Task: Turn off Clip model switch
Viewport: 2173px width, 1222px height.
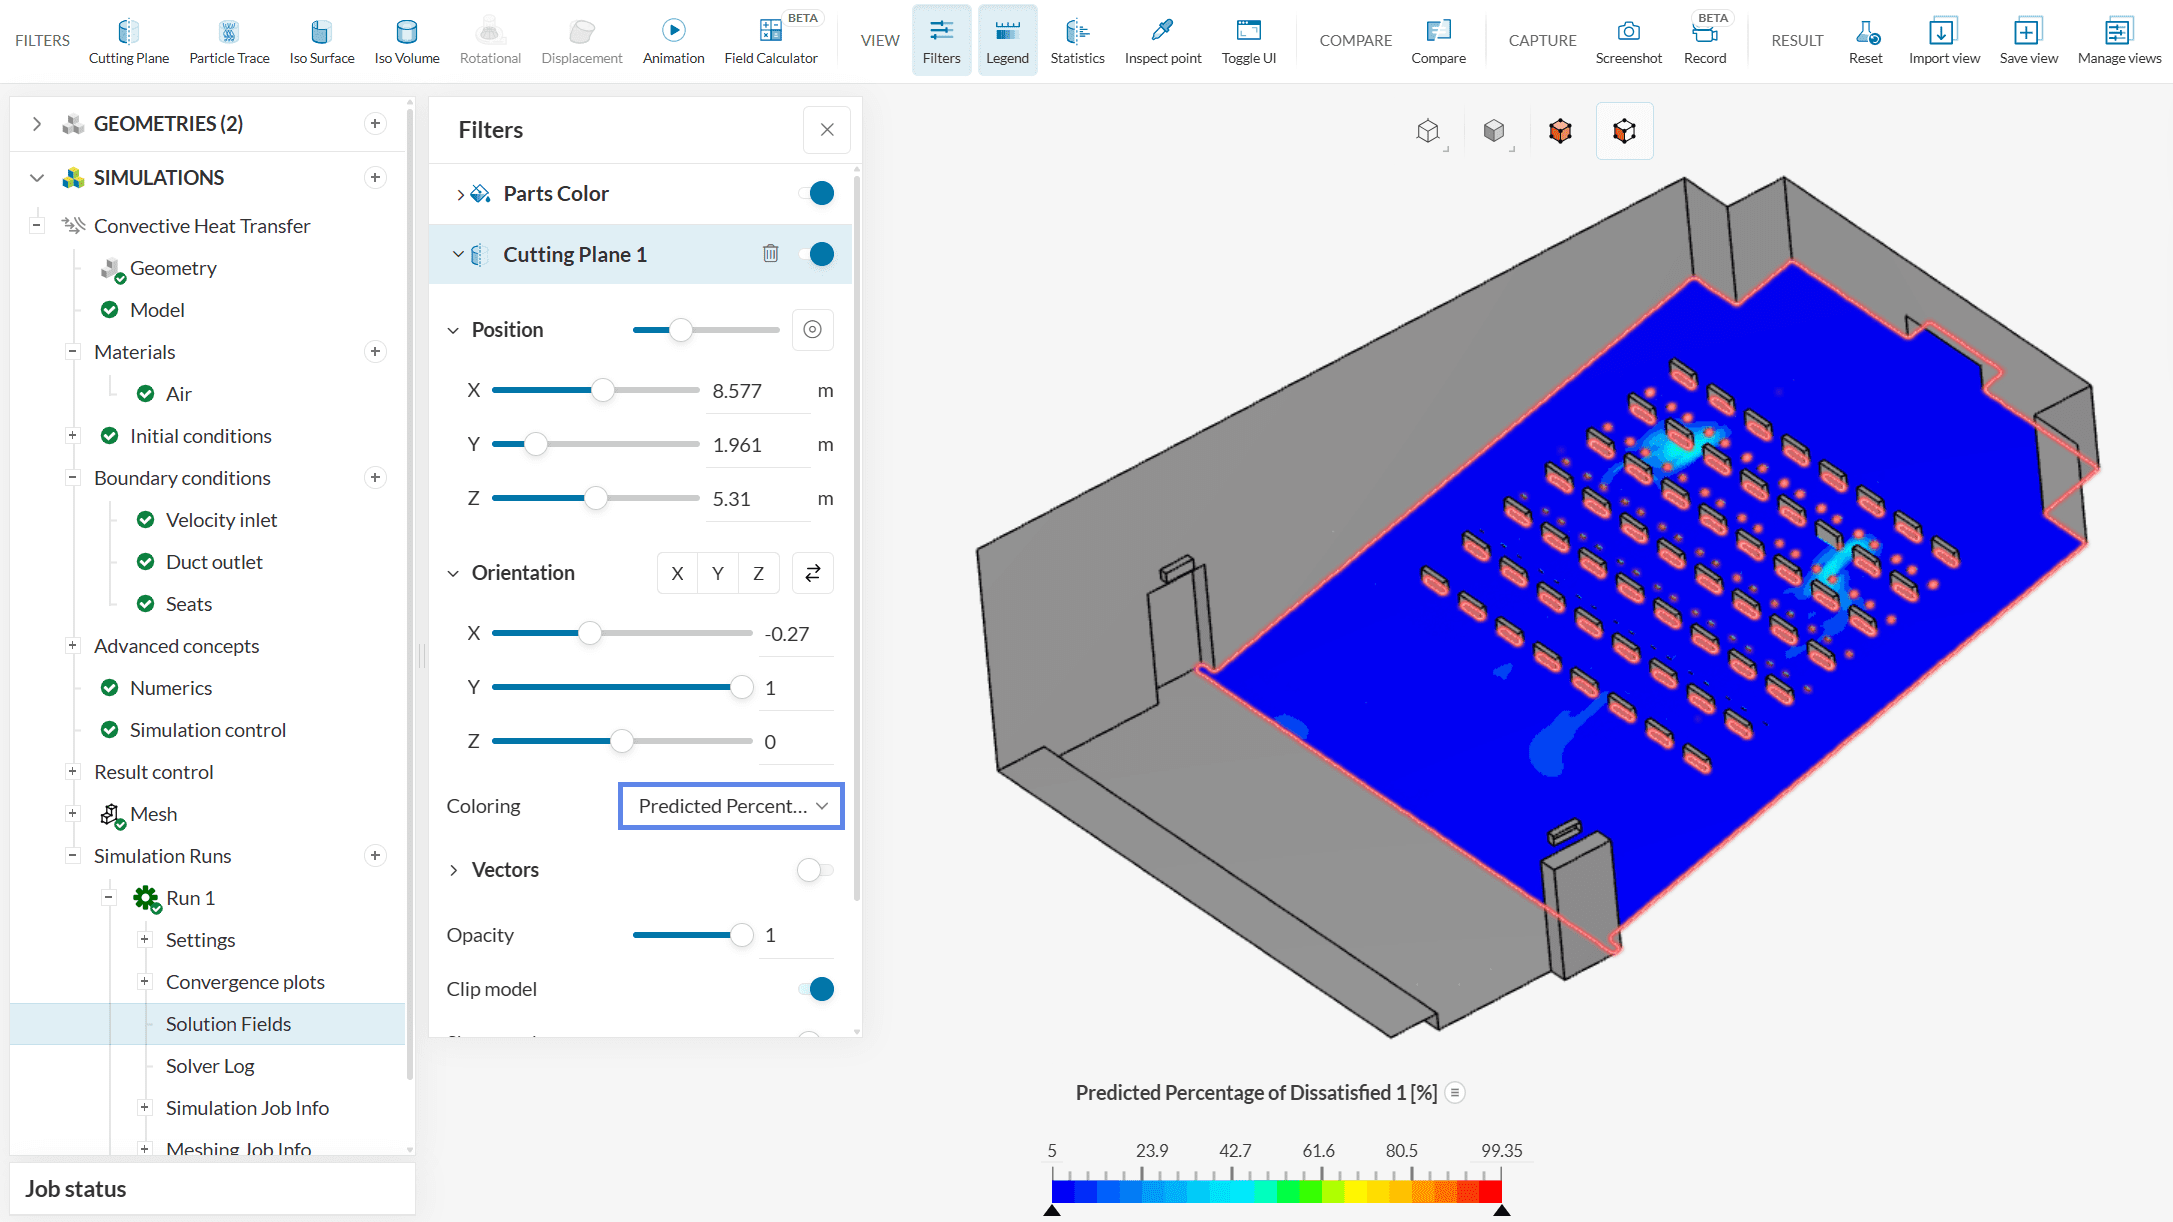Action: [818, 989]
